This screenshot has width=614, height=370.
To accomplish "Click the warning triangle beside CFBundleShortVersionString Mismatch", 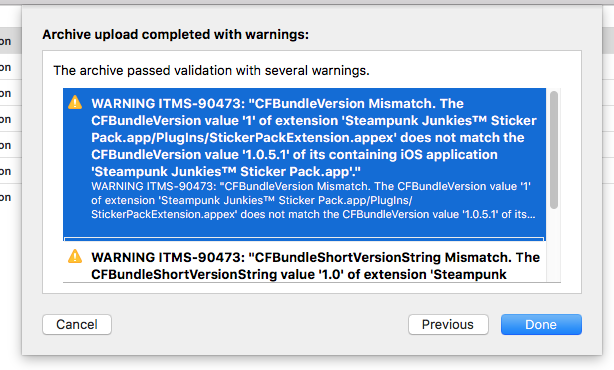I will (x=75, y=256).
